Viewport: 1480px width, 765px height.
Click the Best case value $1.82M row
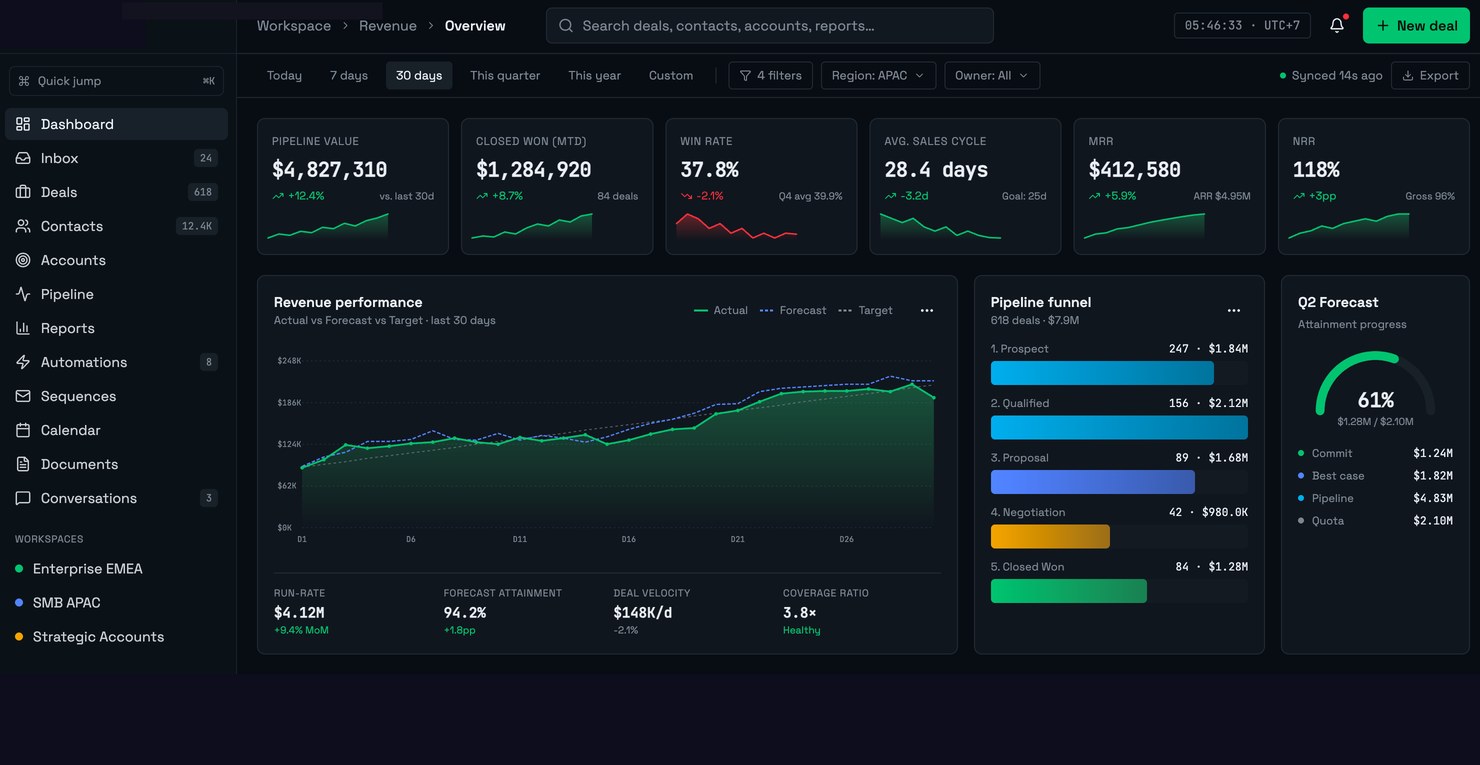coord(1375,476)
